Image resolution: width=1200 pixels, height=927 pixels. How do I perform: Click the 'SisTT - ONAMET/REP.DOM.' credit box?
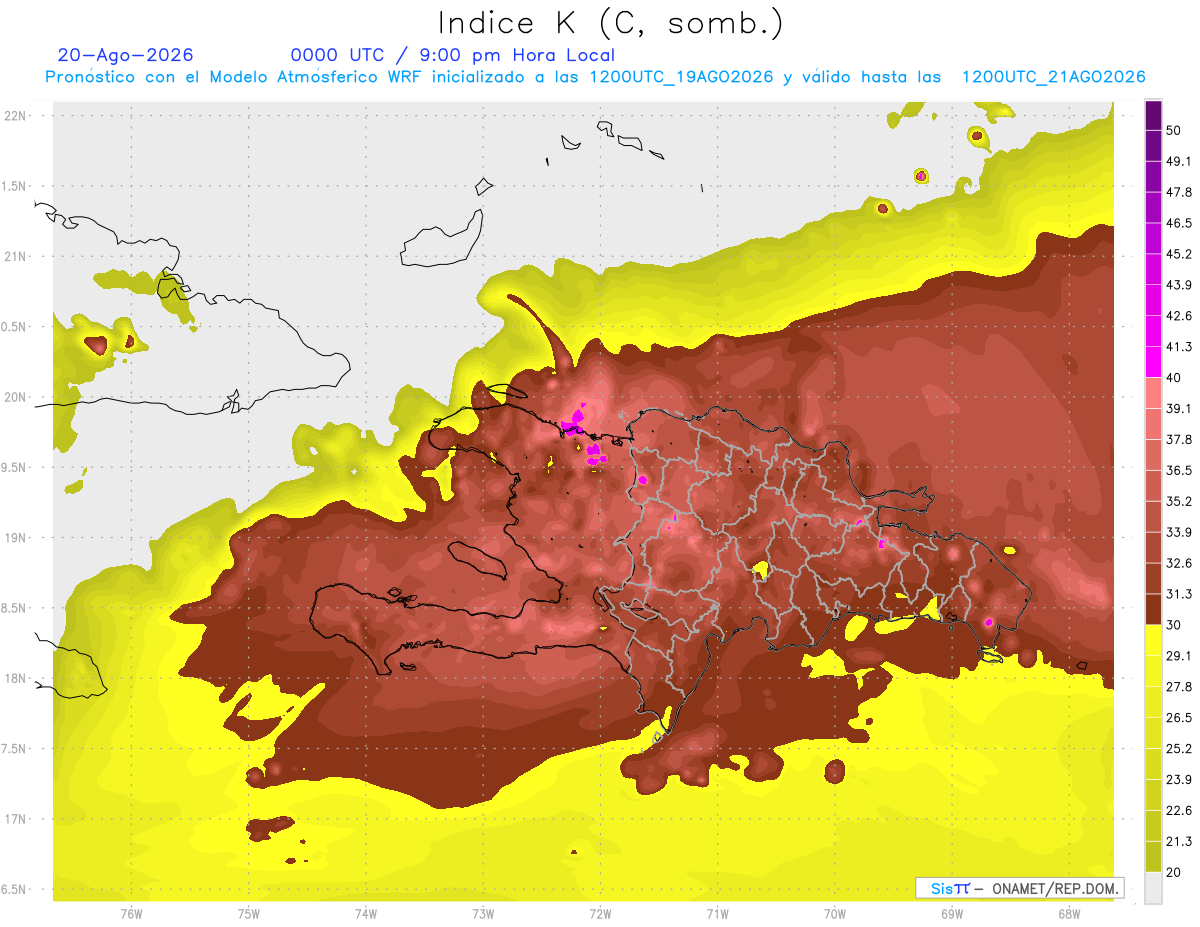pos(1020,888)
